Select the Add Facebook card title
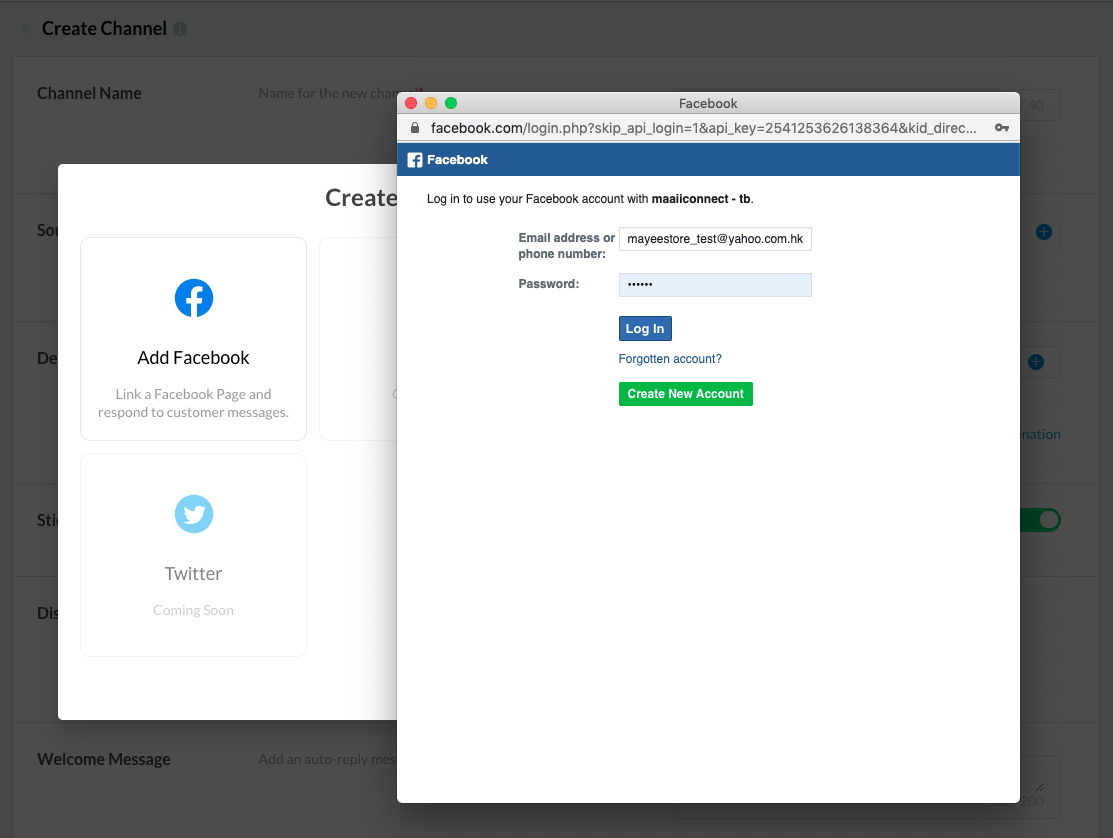The width and height of the screenshot is (1113, 838). point(193,358)
